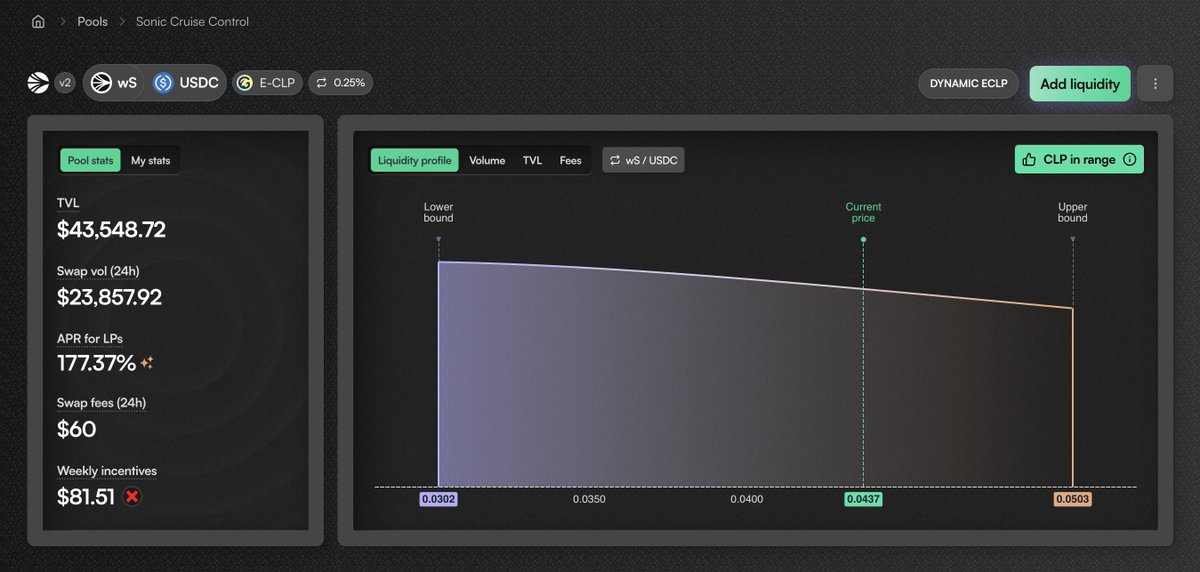The image size is (1200, 572).
Task: Click the E-CLP pool type icon
Action: point(245,83)
